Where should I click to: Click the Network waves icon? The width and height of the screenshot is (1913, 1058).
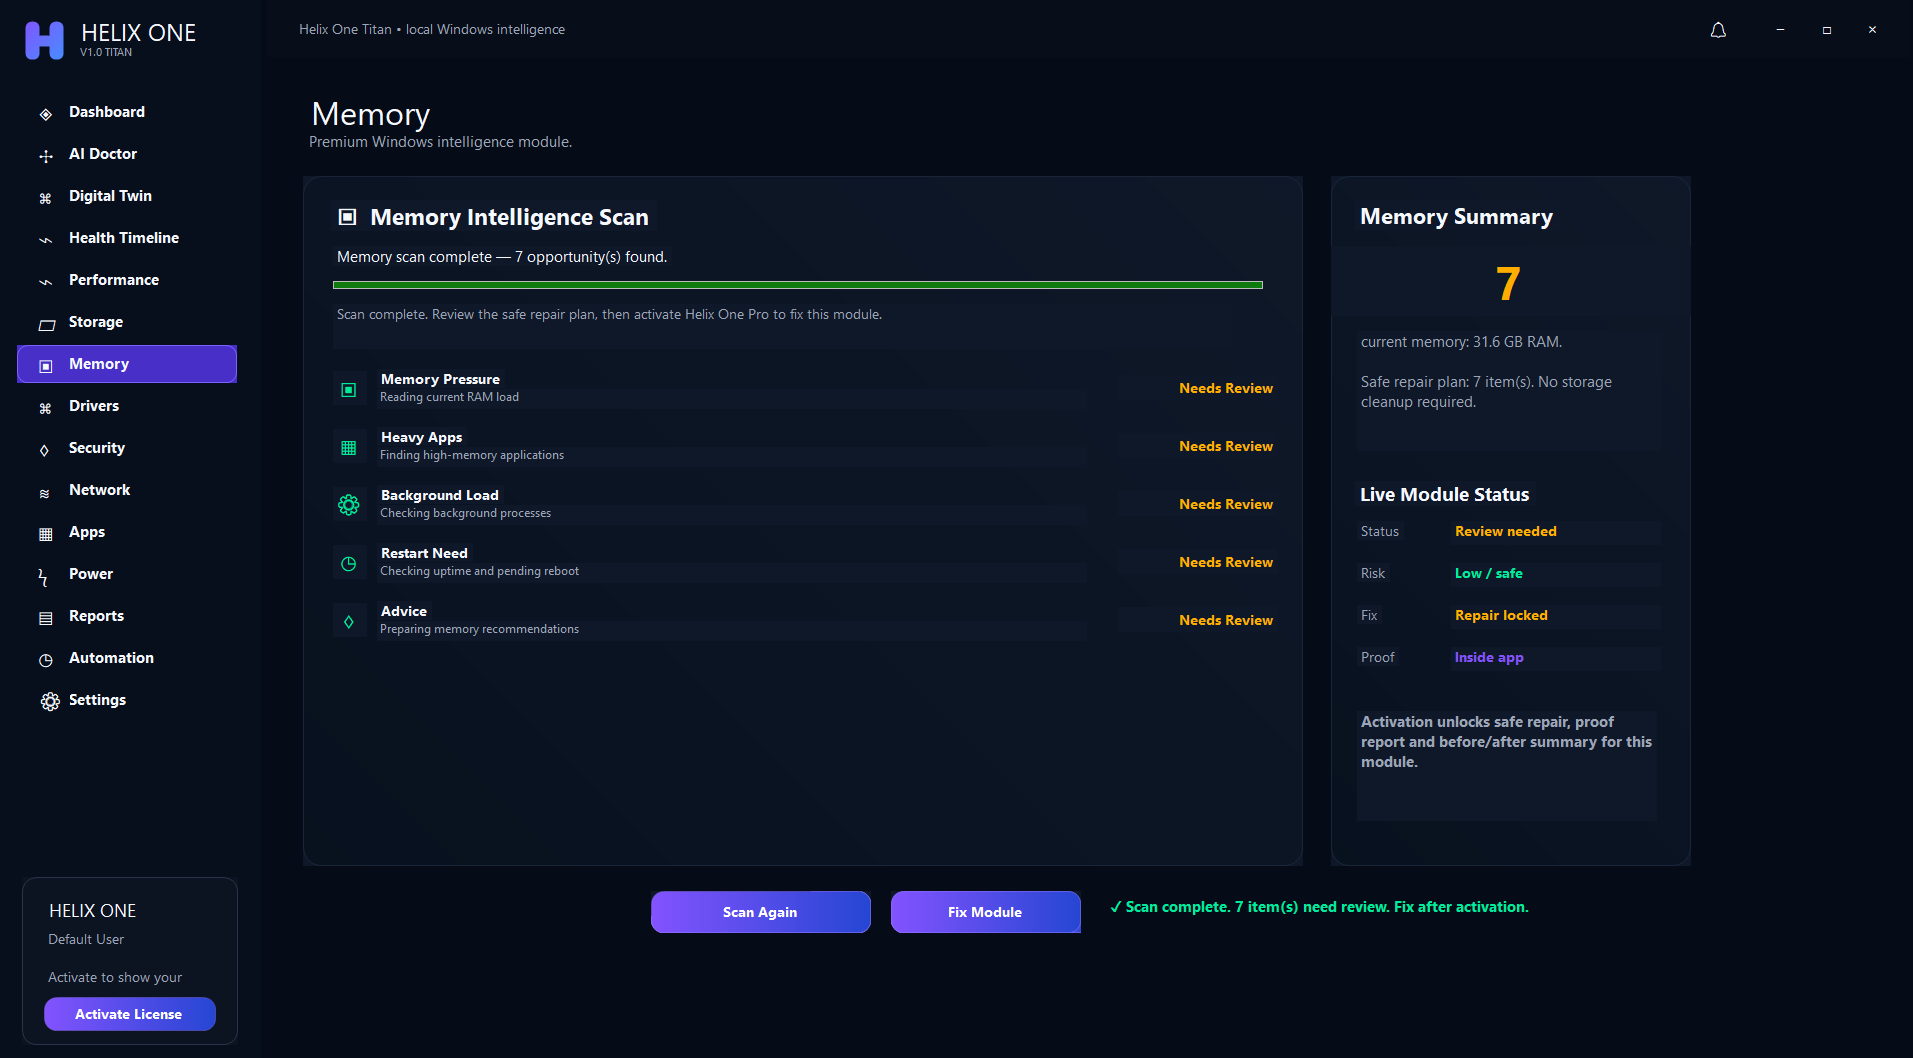tap(44, 492)
